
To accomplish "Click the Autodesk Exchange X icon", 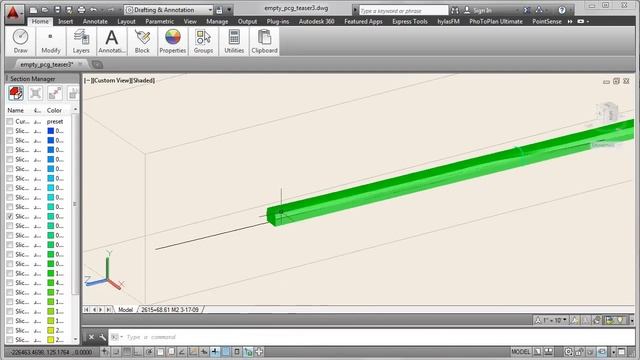I will point(527,10).
